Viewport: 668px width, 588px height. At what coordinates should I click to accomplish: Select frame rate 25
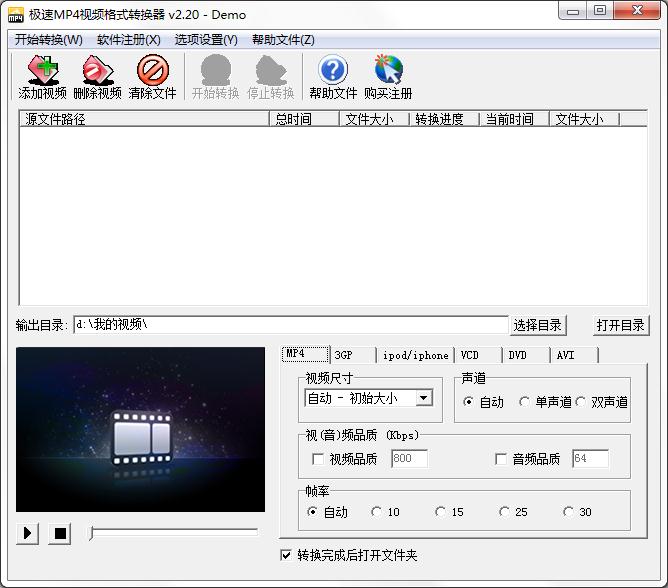(x=504, y=512)
